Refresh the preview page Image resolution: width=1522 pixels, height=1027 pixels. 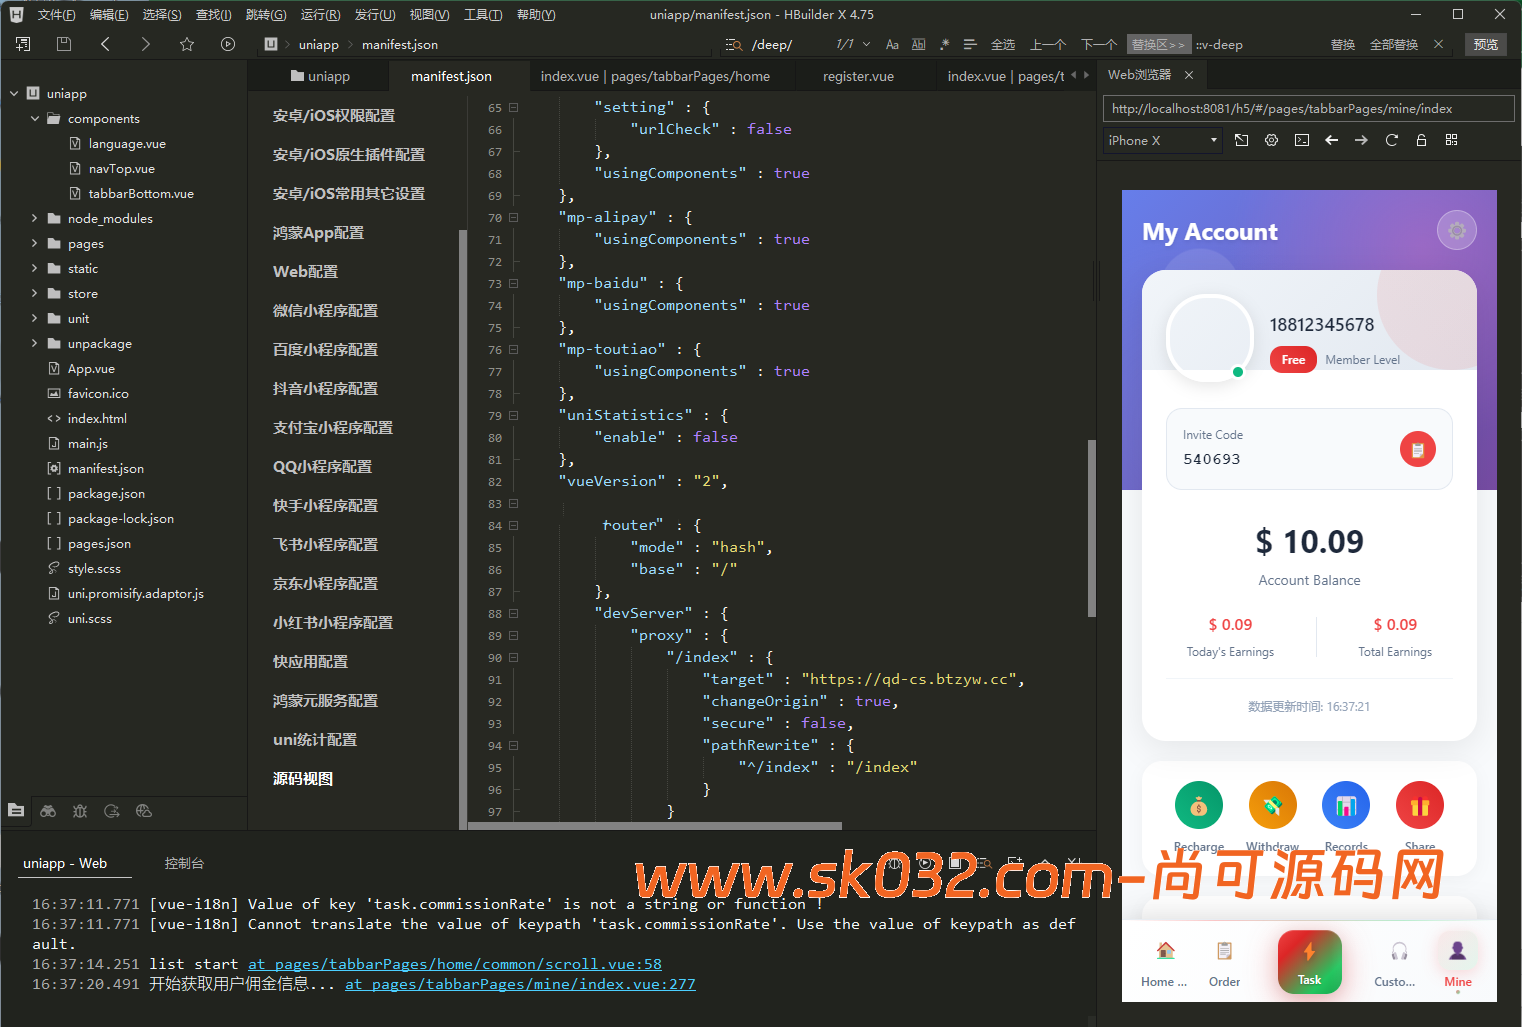point(1391,140)
